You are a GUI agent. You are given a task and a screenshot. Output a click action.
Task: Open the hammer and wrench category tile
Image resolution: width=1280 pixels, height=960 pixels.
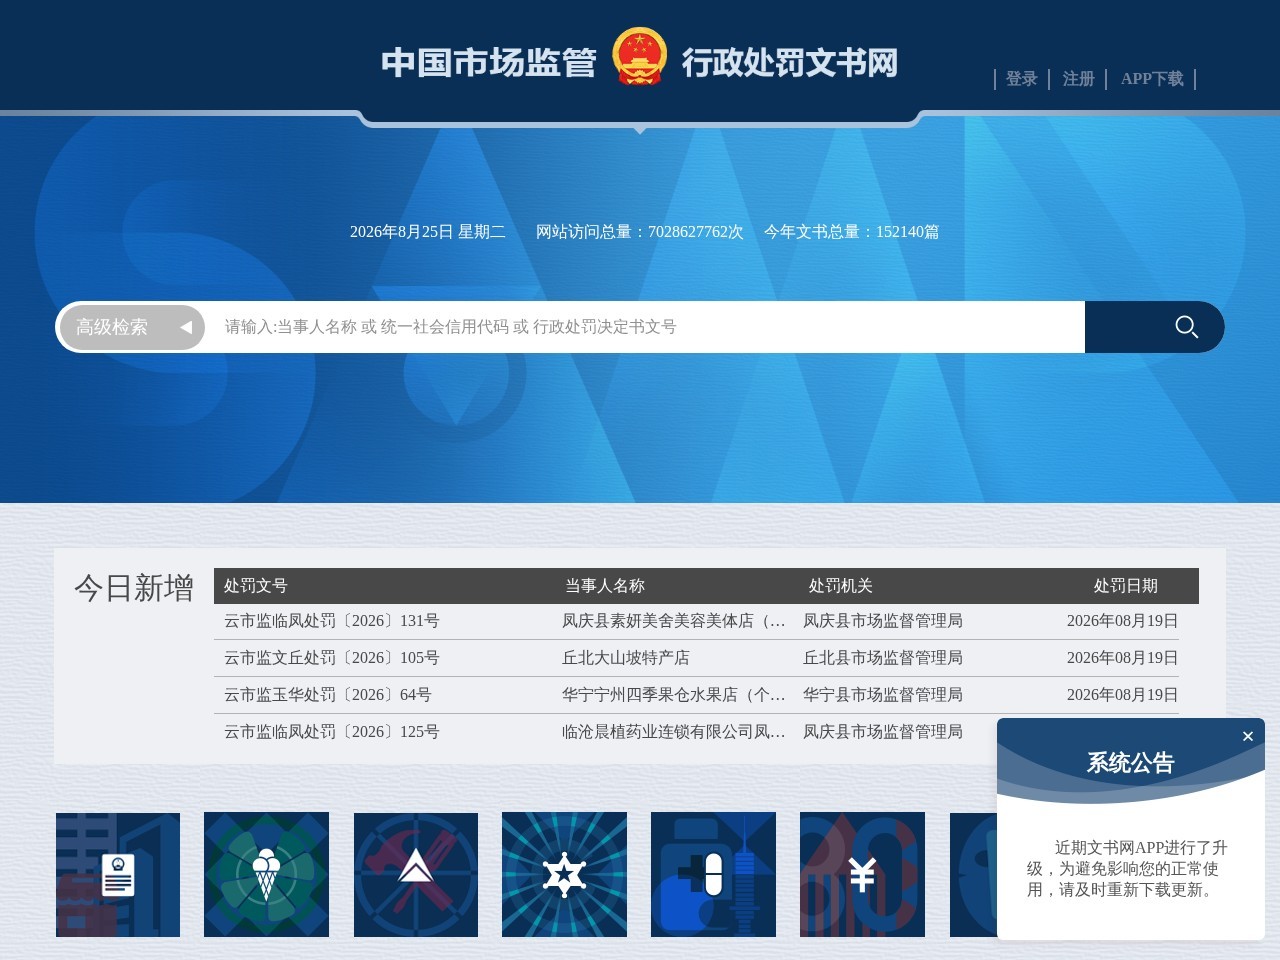coord(416,875)
